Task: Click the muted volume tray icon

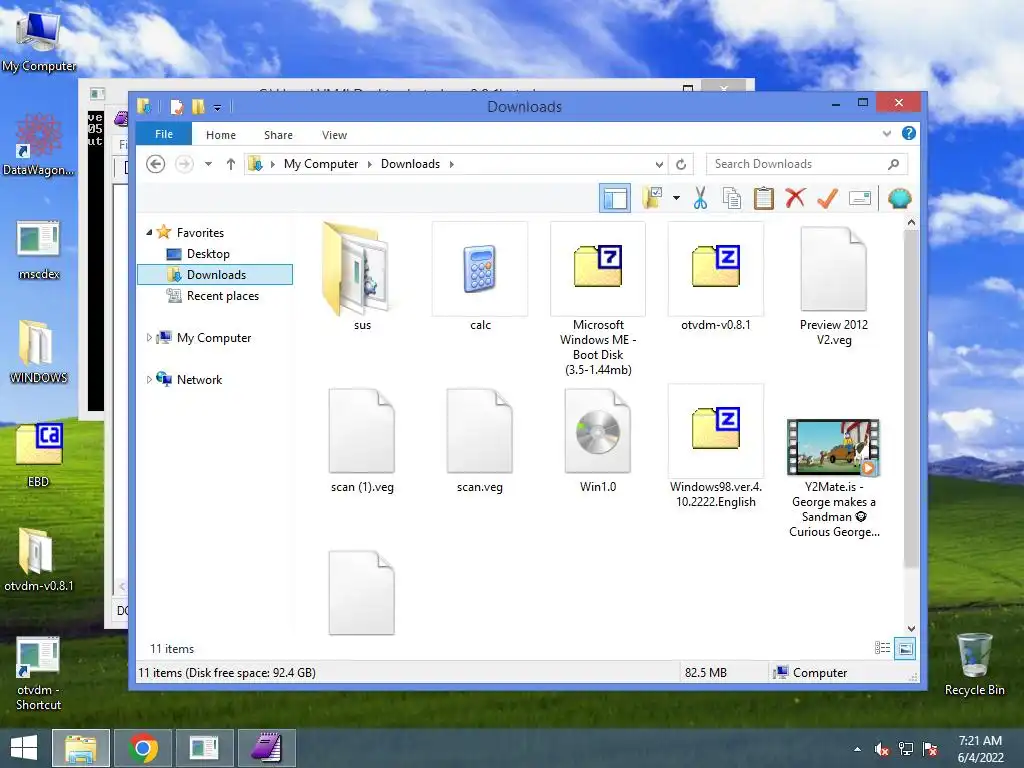Action: point(882,749)
